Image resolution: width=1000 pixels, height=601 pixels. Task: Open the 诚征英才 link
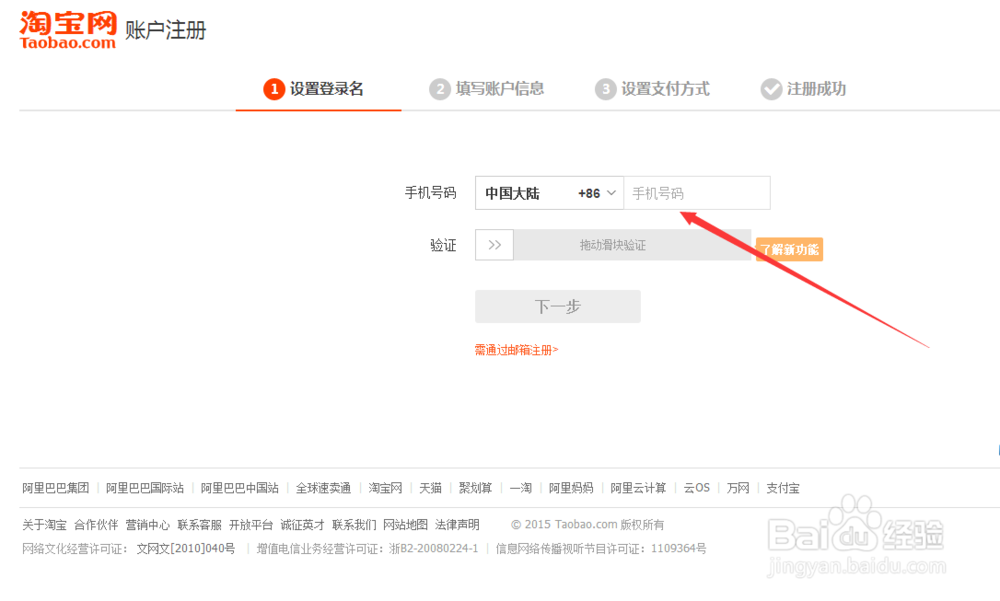pyautogui.click(x=302, y=524)
